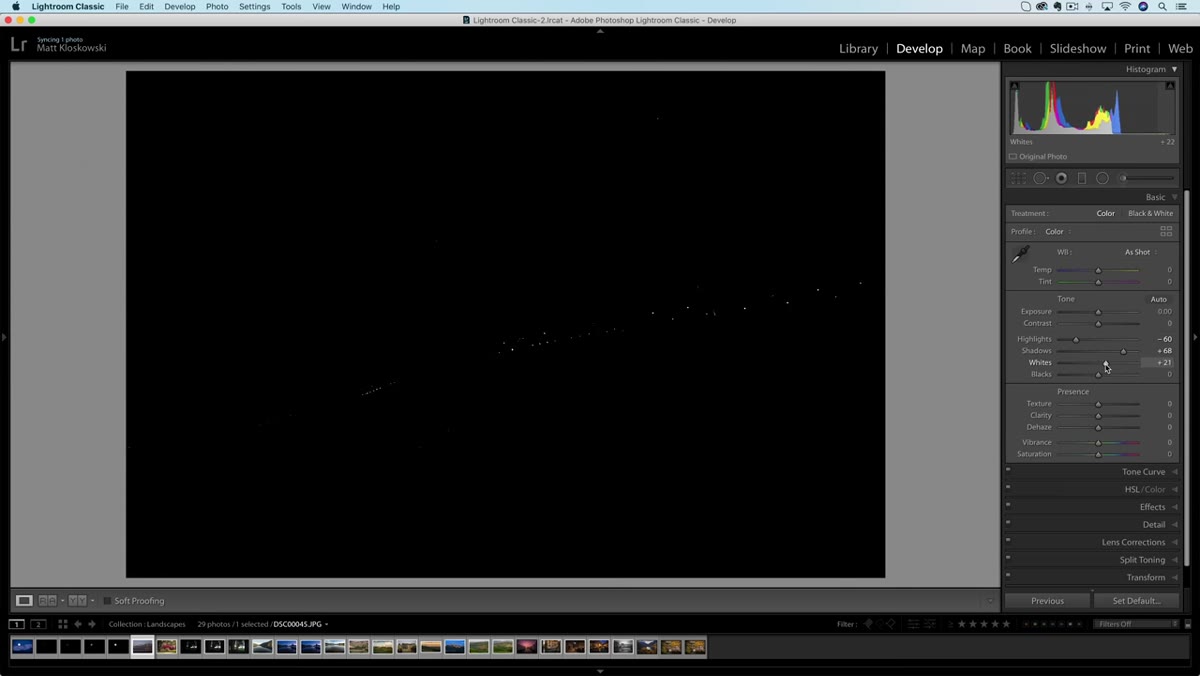This screenshot has width=1200, height=676.
Task: Toggle the shadow clipping indicator in histogram
Action: point(1015,86)
